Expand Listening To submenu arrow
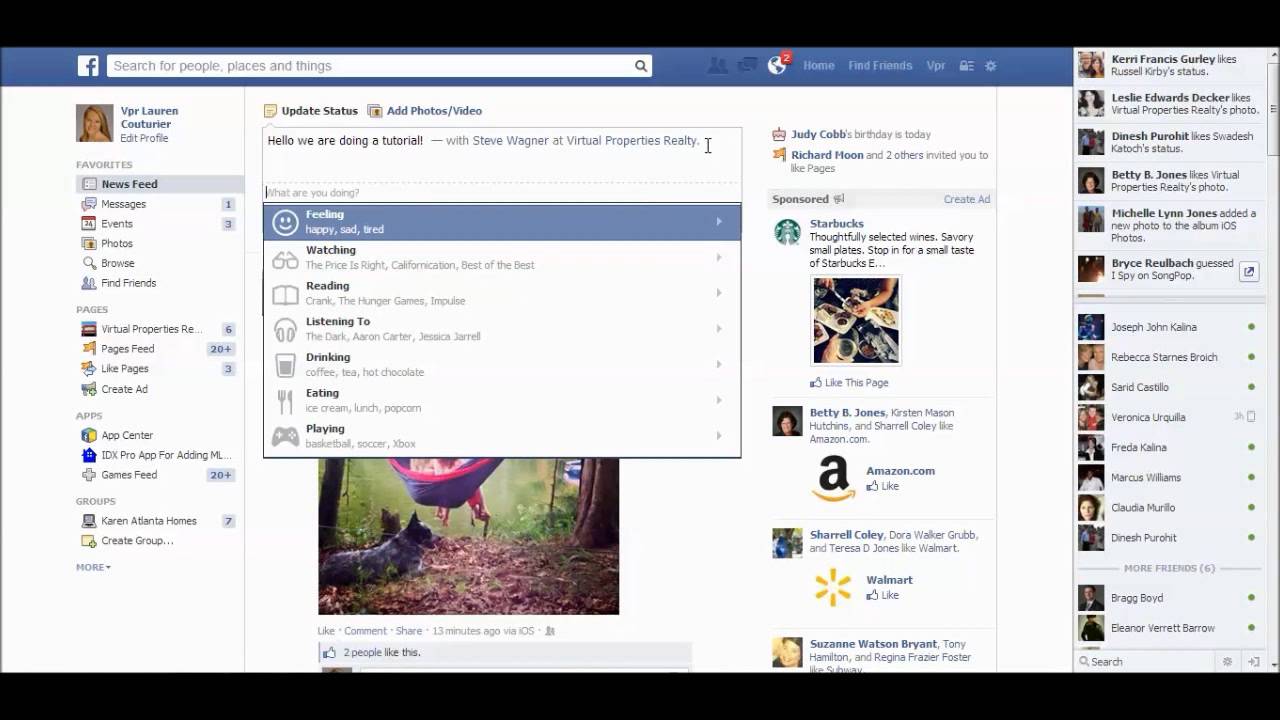 718,329
